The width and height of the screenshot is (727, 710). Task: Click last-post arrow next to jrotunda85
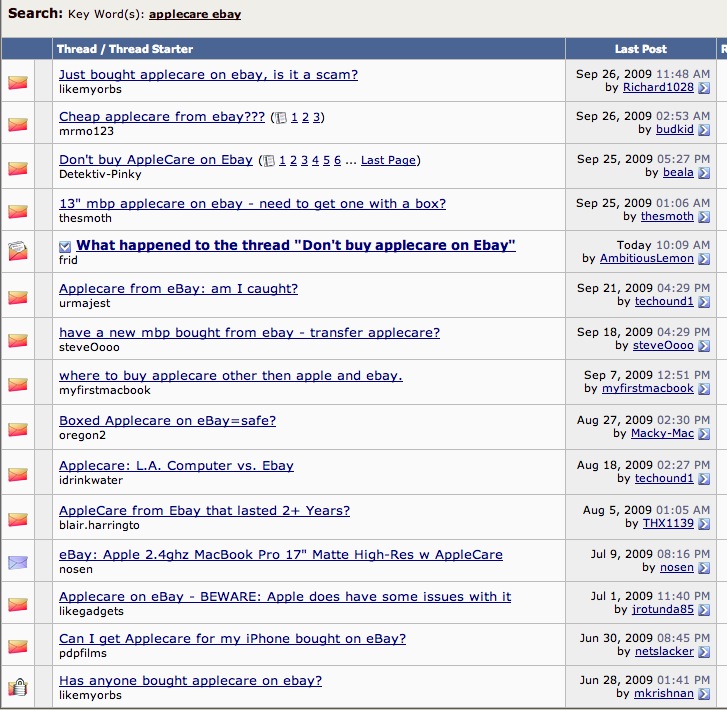click(x=704, y=610)
